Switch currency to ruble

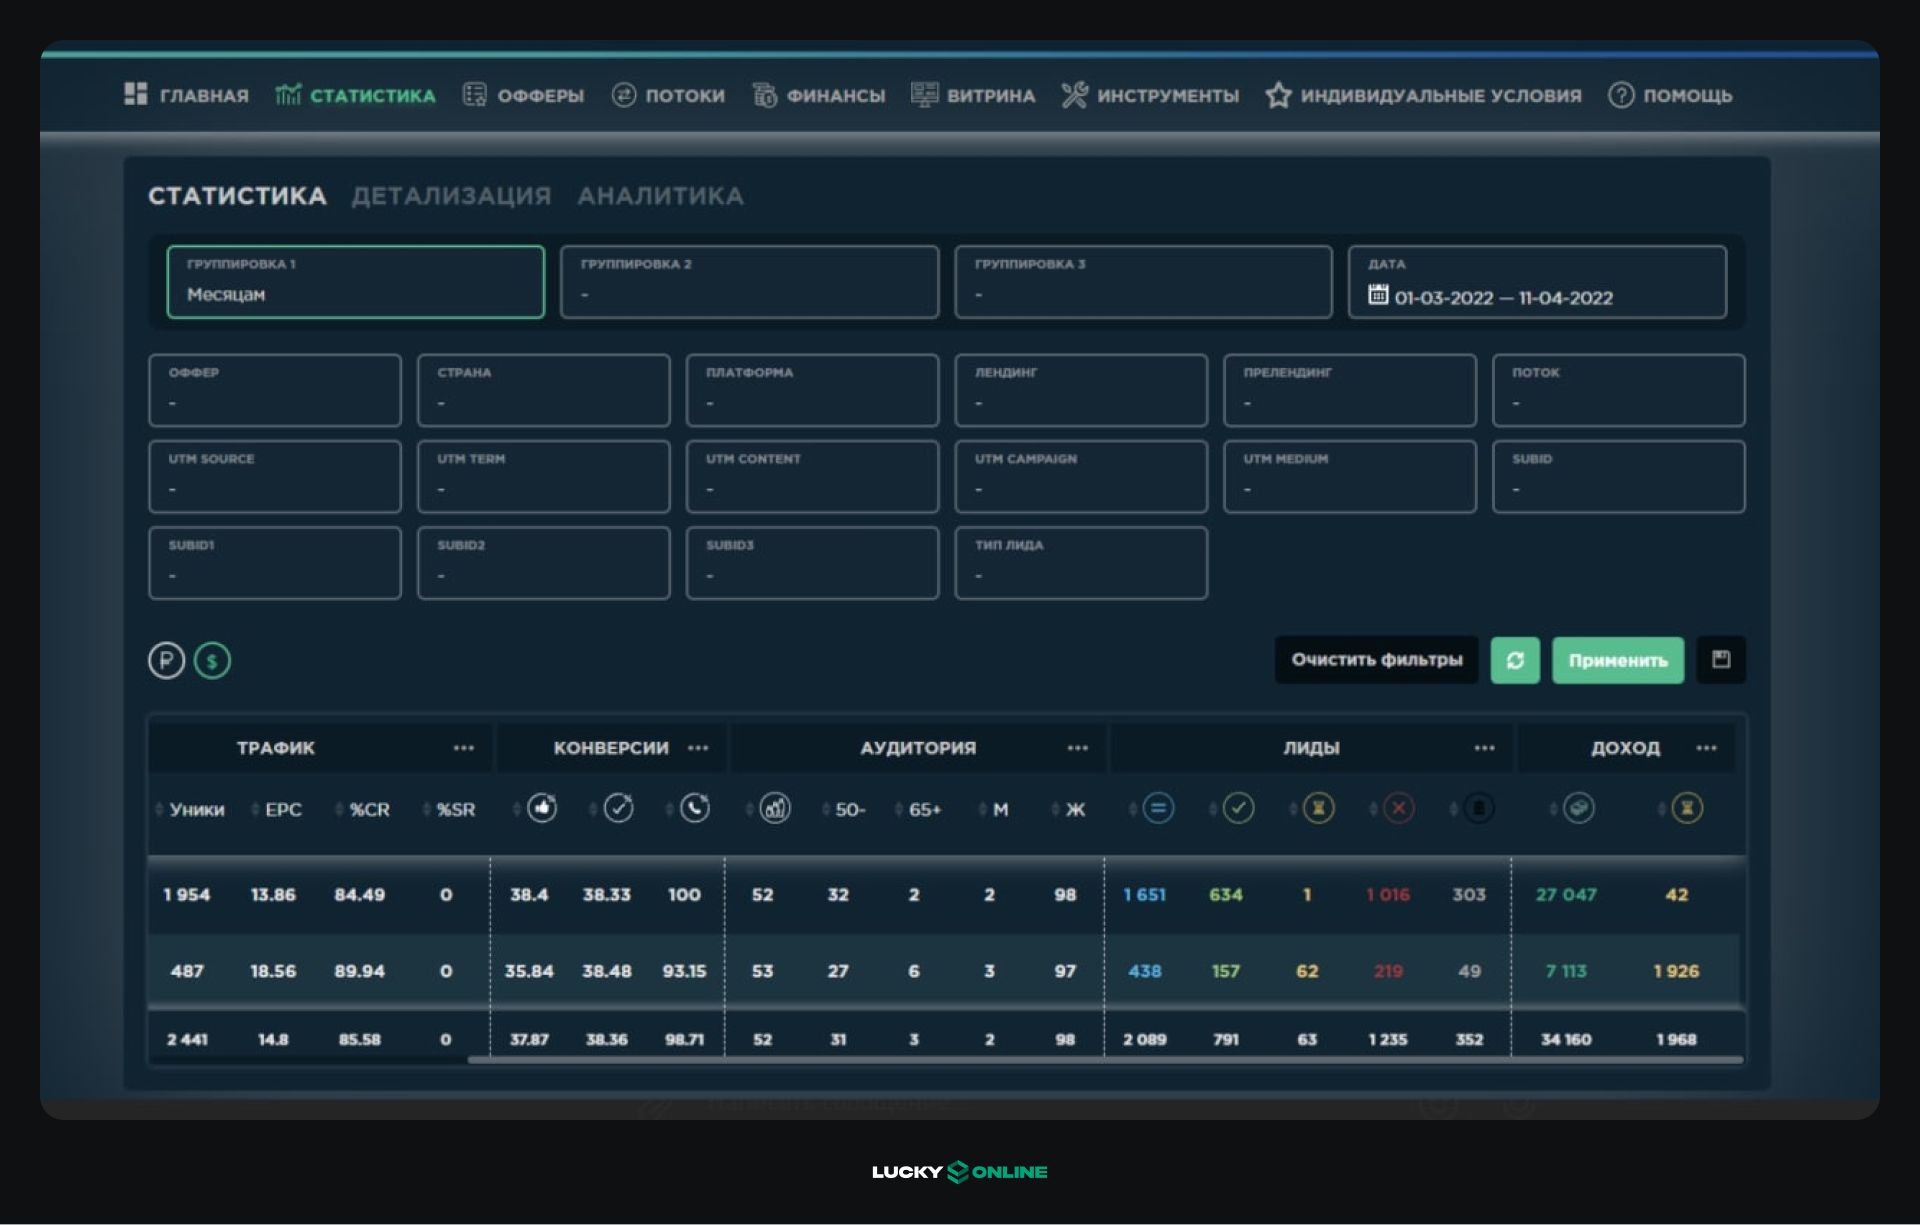[167, 661]
